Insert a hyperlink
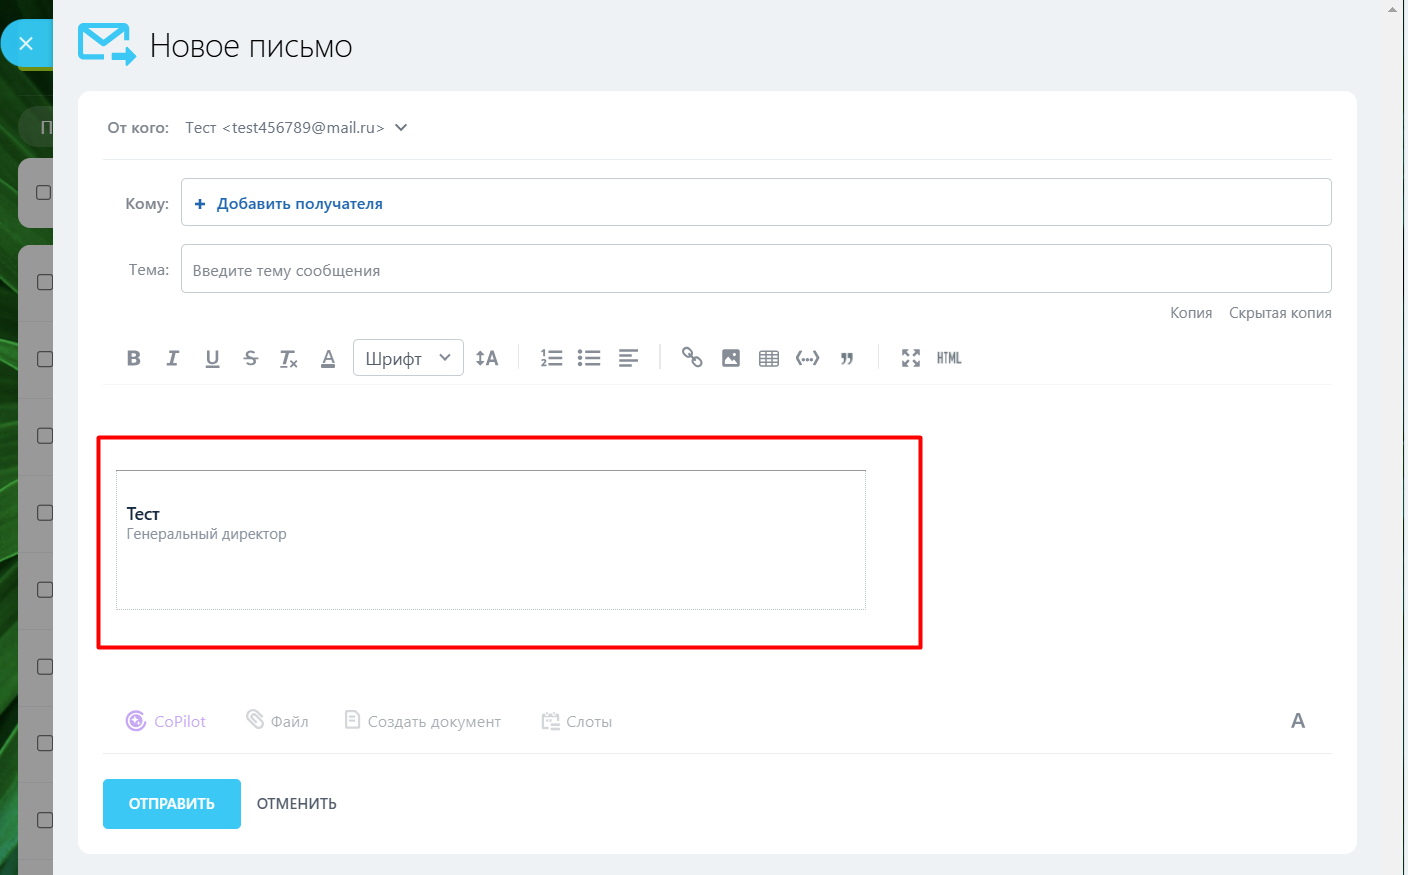The height and width of the screenshot is (875, 1408). [692, 357]
